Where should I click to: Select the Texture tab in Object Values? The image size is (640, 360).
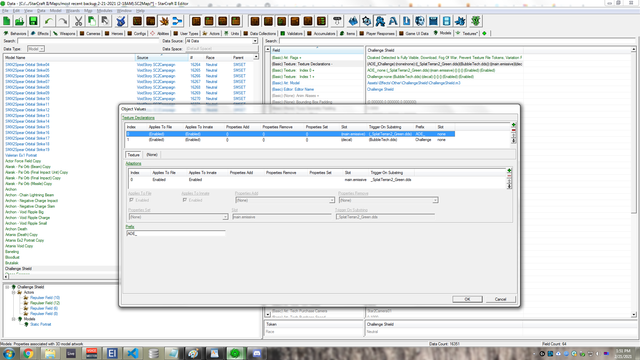click(133, 155)
